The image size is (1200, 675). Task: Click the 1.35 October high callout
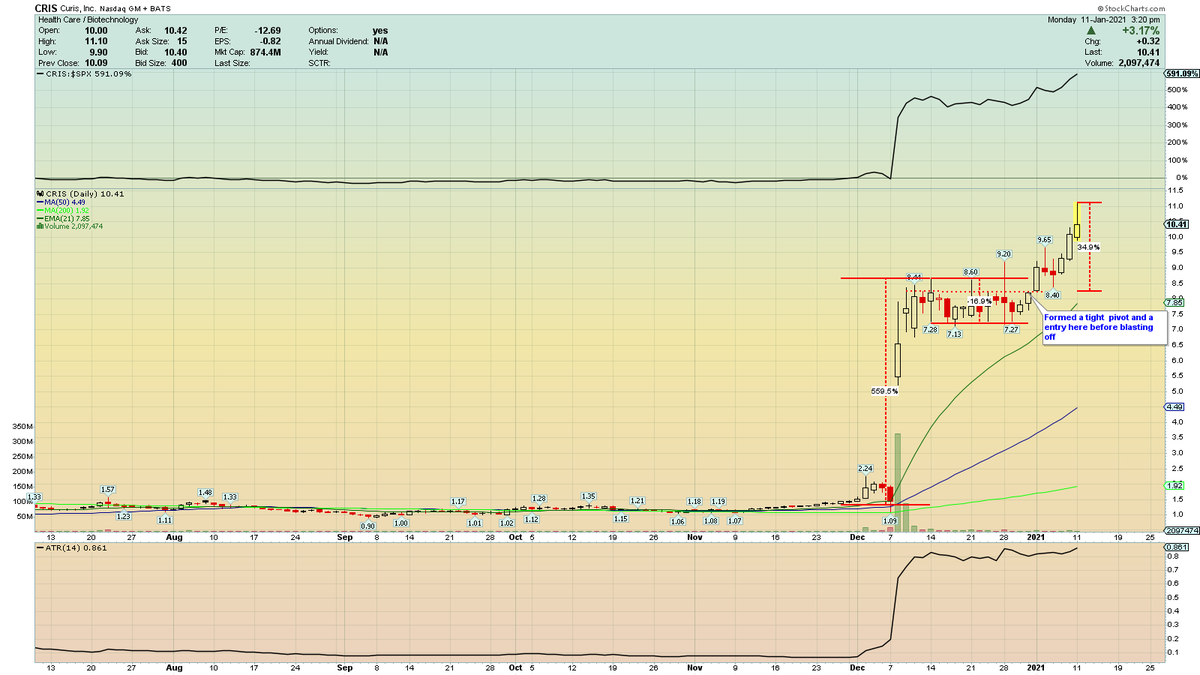(x=589, y=496)
